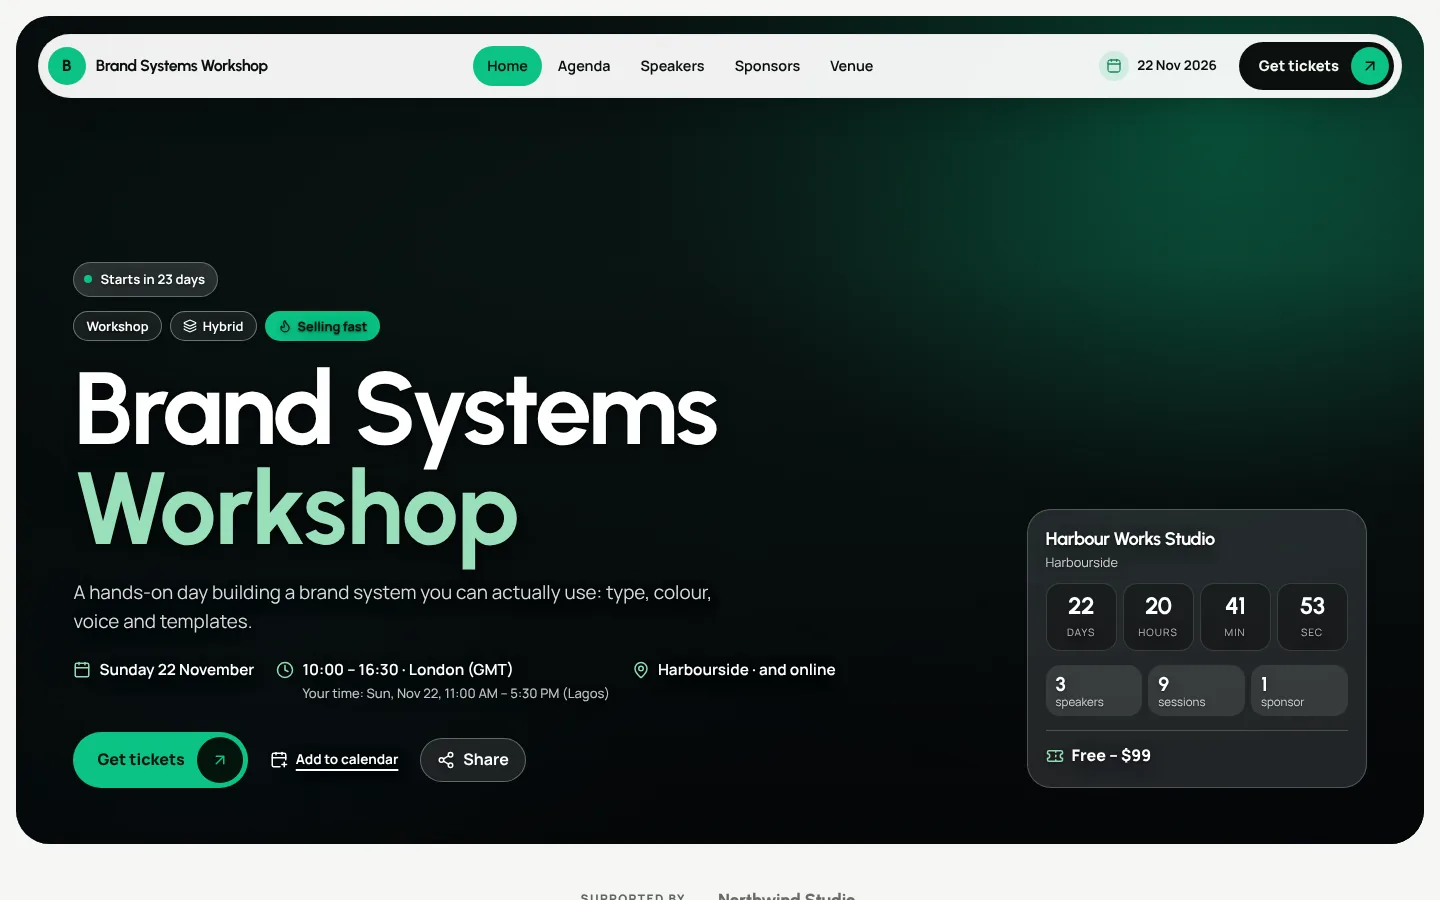This screenshot has width=1440, height=900.
Task: Click the large green Get tickets button
Action: pos(160,760)
